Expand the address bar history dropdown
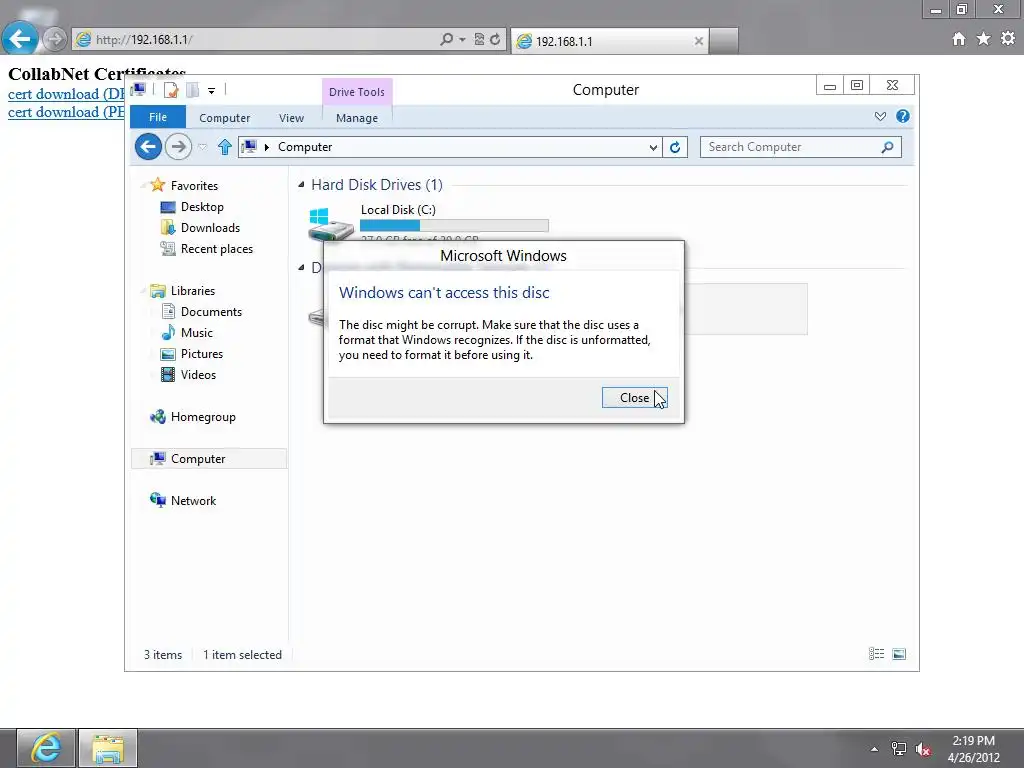This screenshot has height=768, width=1024. click(x=652, y=147)
